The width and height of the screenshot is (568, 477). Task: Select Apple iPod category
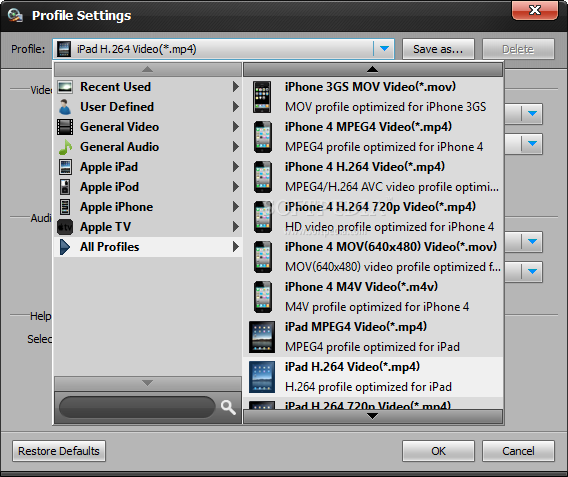(x=148, y=187)
